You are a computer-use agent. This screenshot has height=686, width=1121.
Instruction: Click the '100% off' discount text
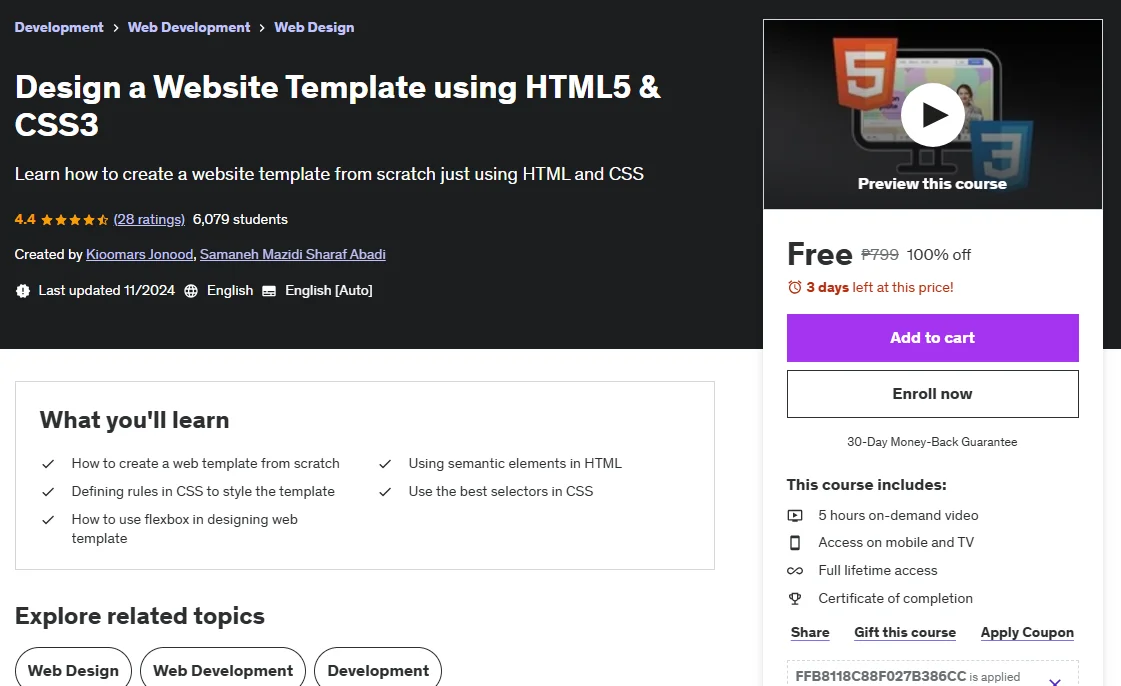coord(939,254)
